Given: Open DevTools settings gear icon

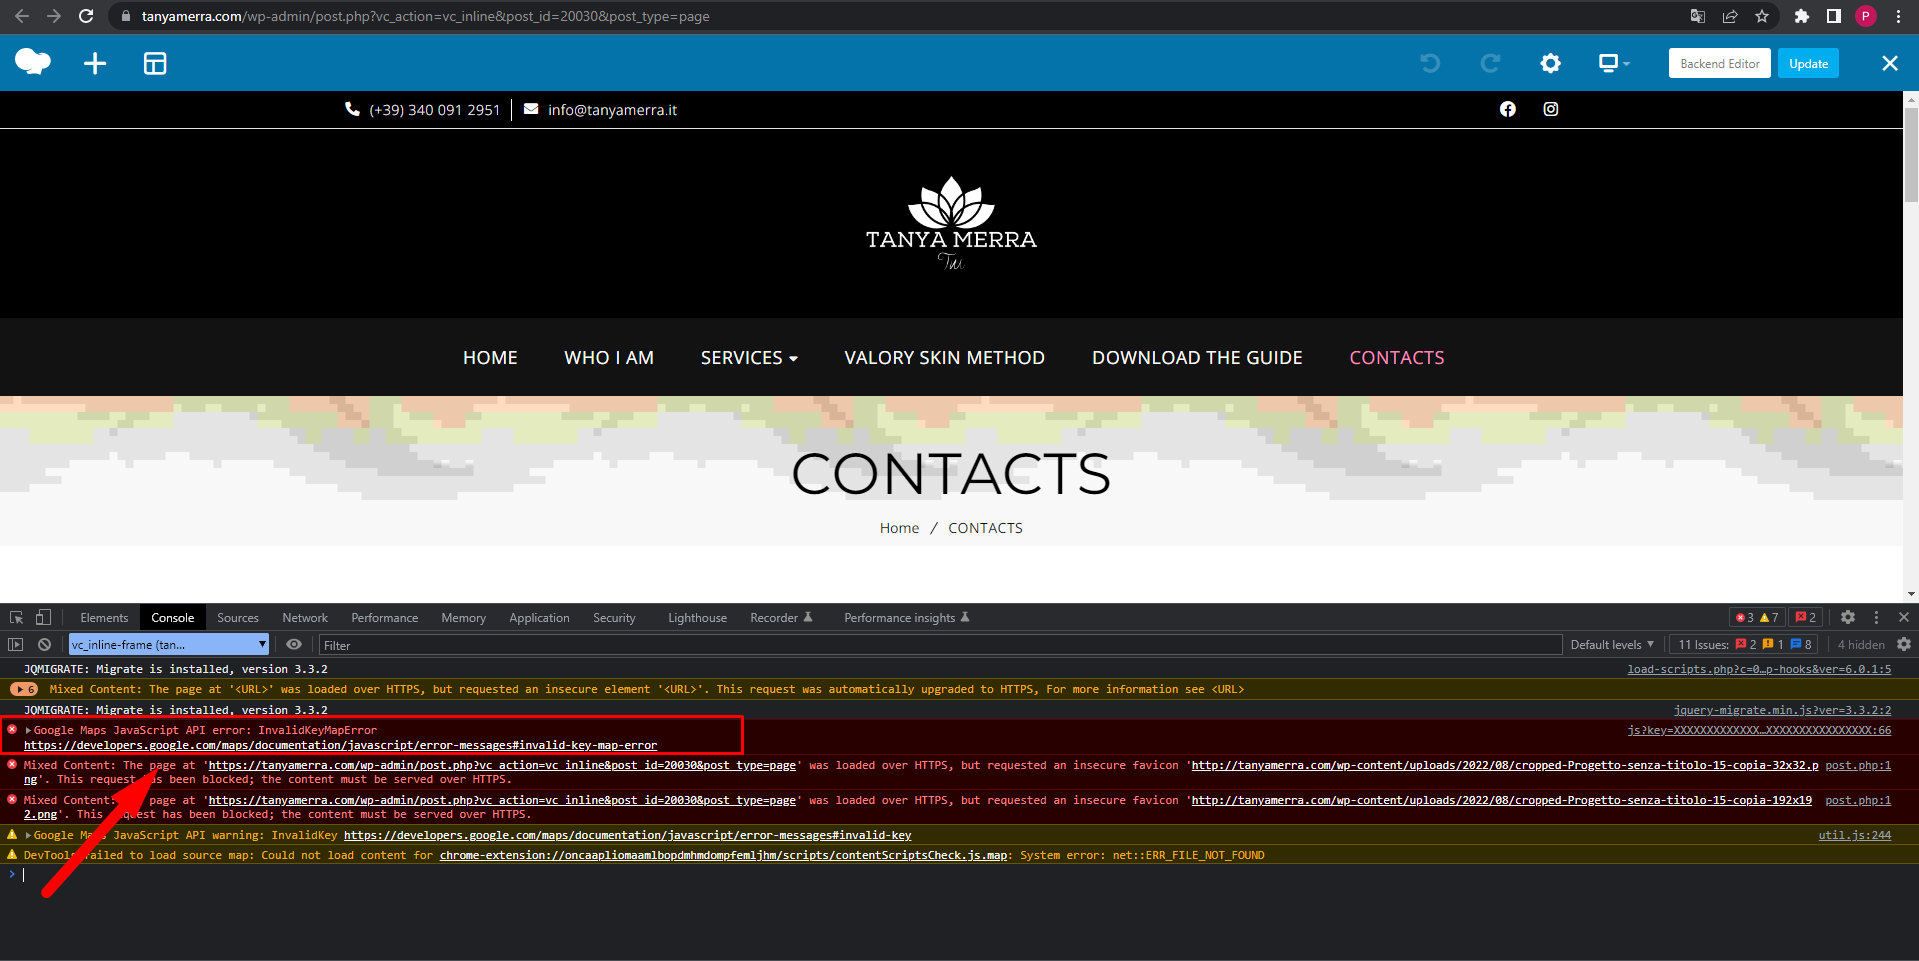Looking at the screenshot, I should pos(1848,618).
